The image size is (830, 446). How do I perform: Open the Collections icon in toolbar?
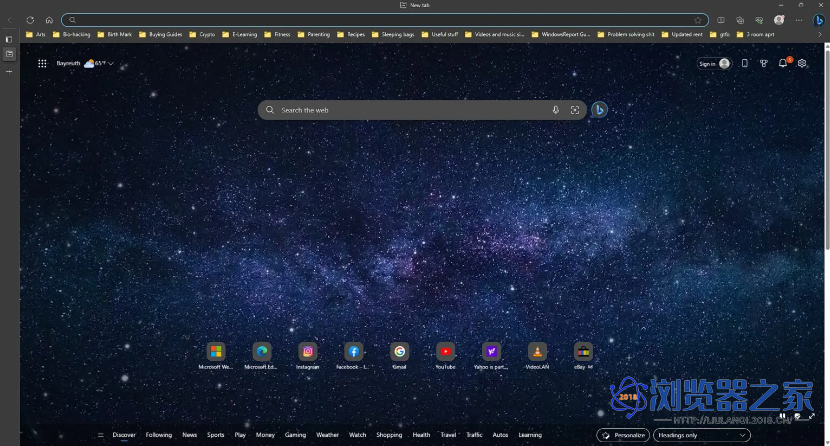coord(740,20)
